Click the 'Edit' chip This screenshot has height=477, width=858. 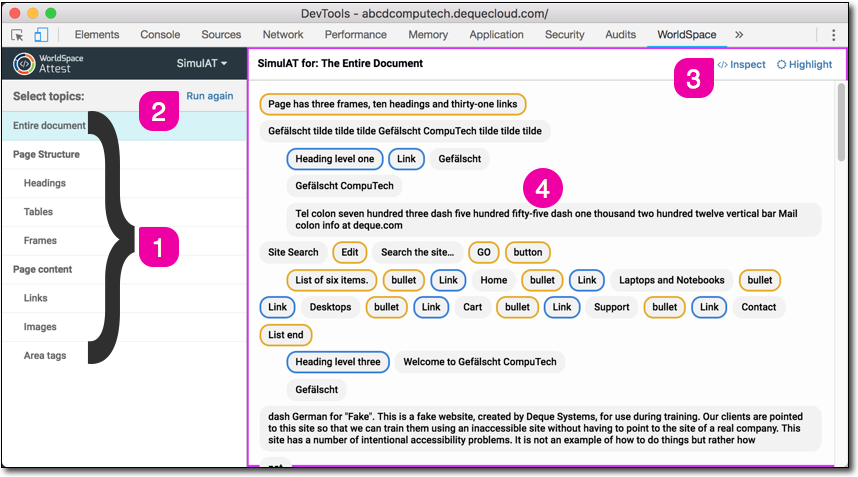350,252
